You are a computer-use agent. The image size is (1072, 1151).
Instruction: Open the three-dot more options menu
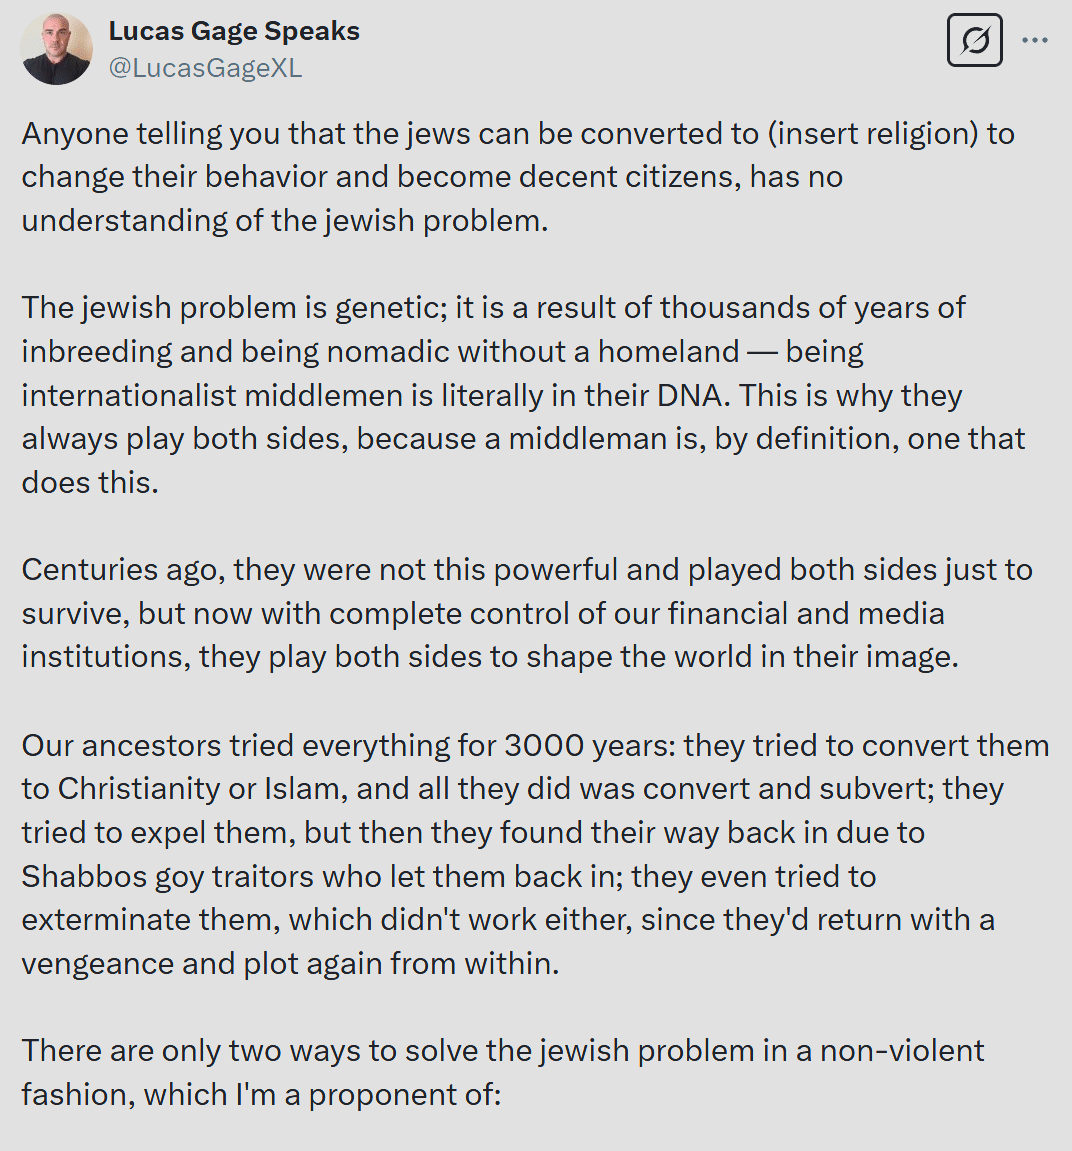click(1035, 40)
